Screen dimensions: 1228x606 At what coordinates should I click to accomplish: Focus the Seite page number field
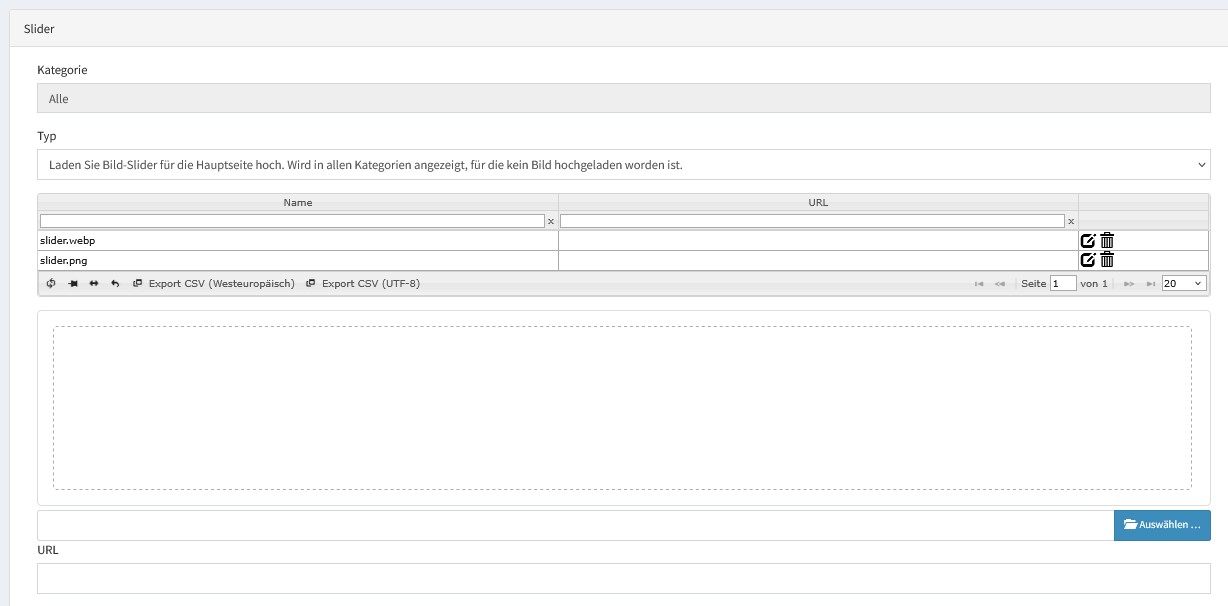[x=1063, y=284]
